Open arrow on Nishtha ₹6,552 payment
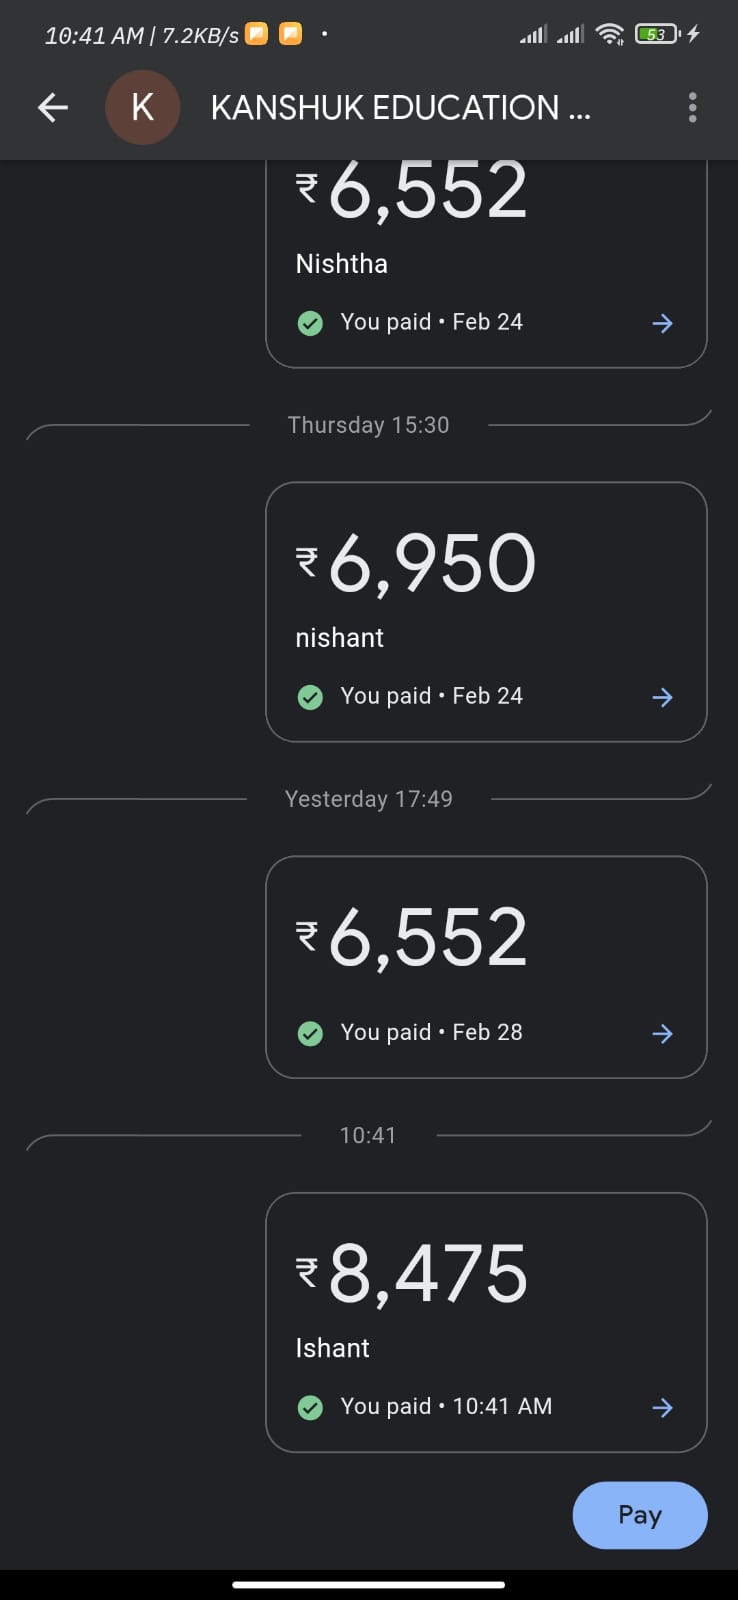The height and width of the screenshot is (1600, 738). pyautogui.click(x=662, y=323)
